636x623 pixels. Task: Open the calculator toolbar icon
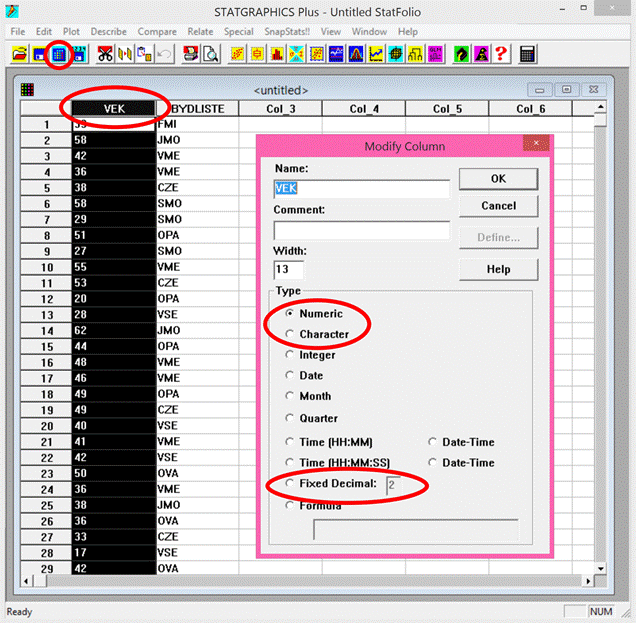527,54
